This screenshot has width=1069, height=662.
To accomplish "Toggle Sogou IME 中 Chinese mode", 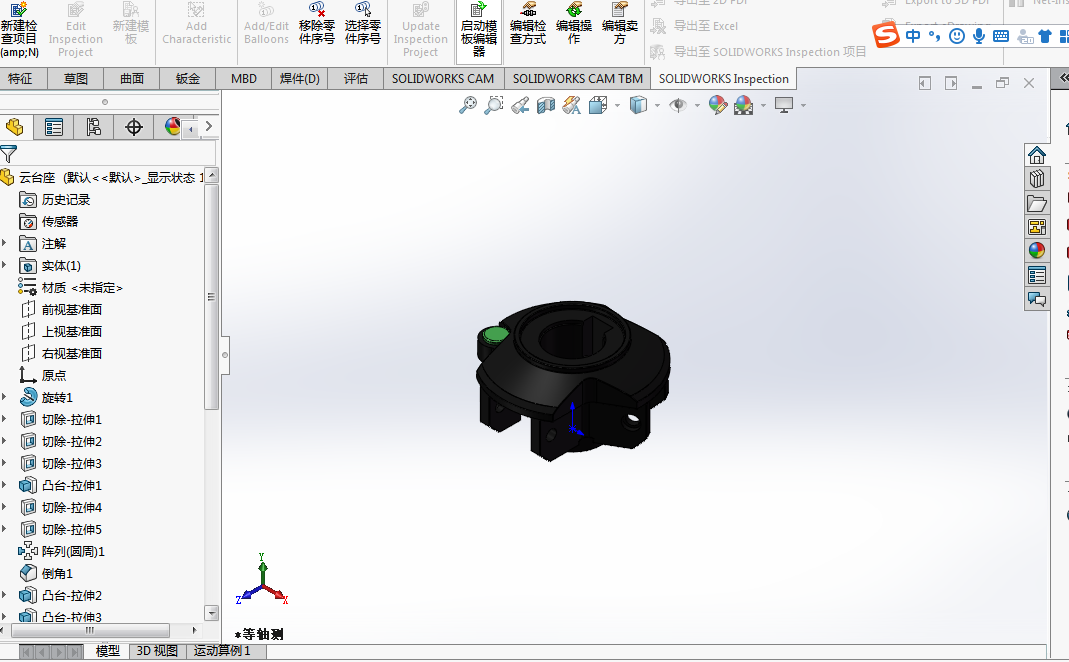I will [x=913, y=36].
